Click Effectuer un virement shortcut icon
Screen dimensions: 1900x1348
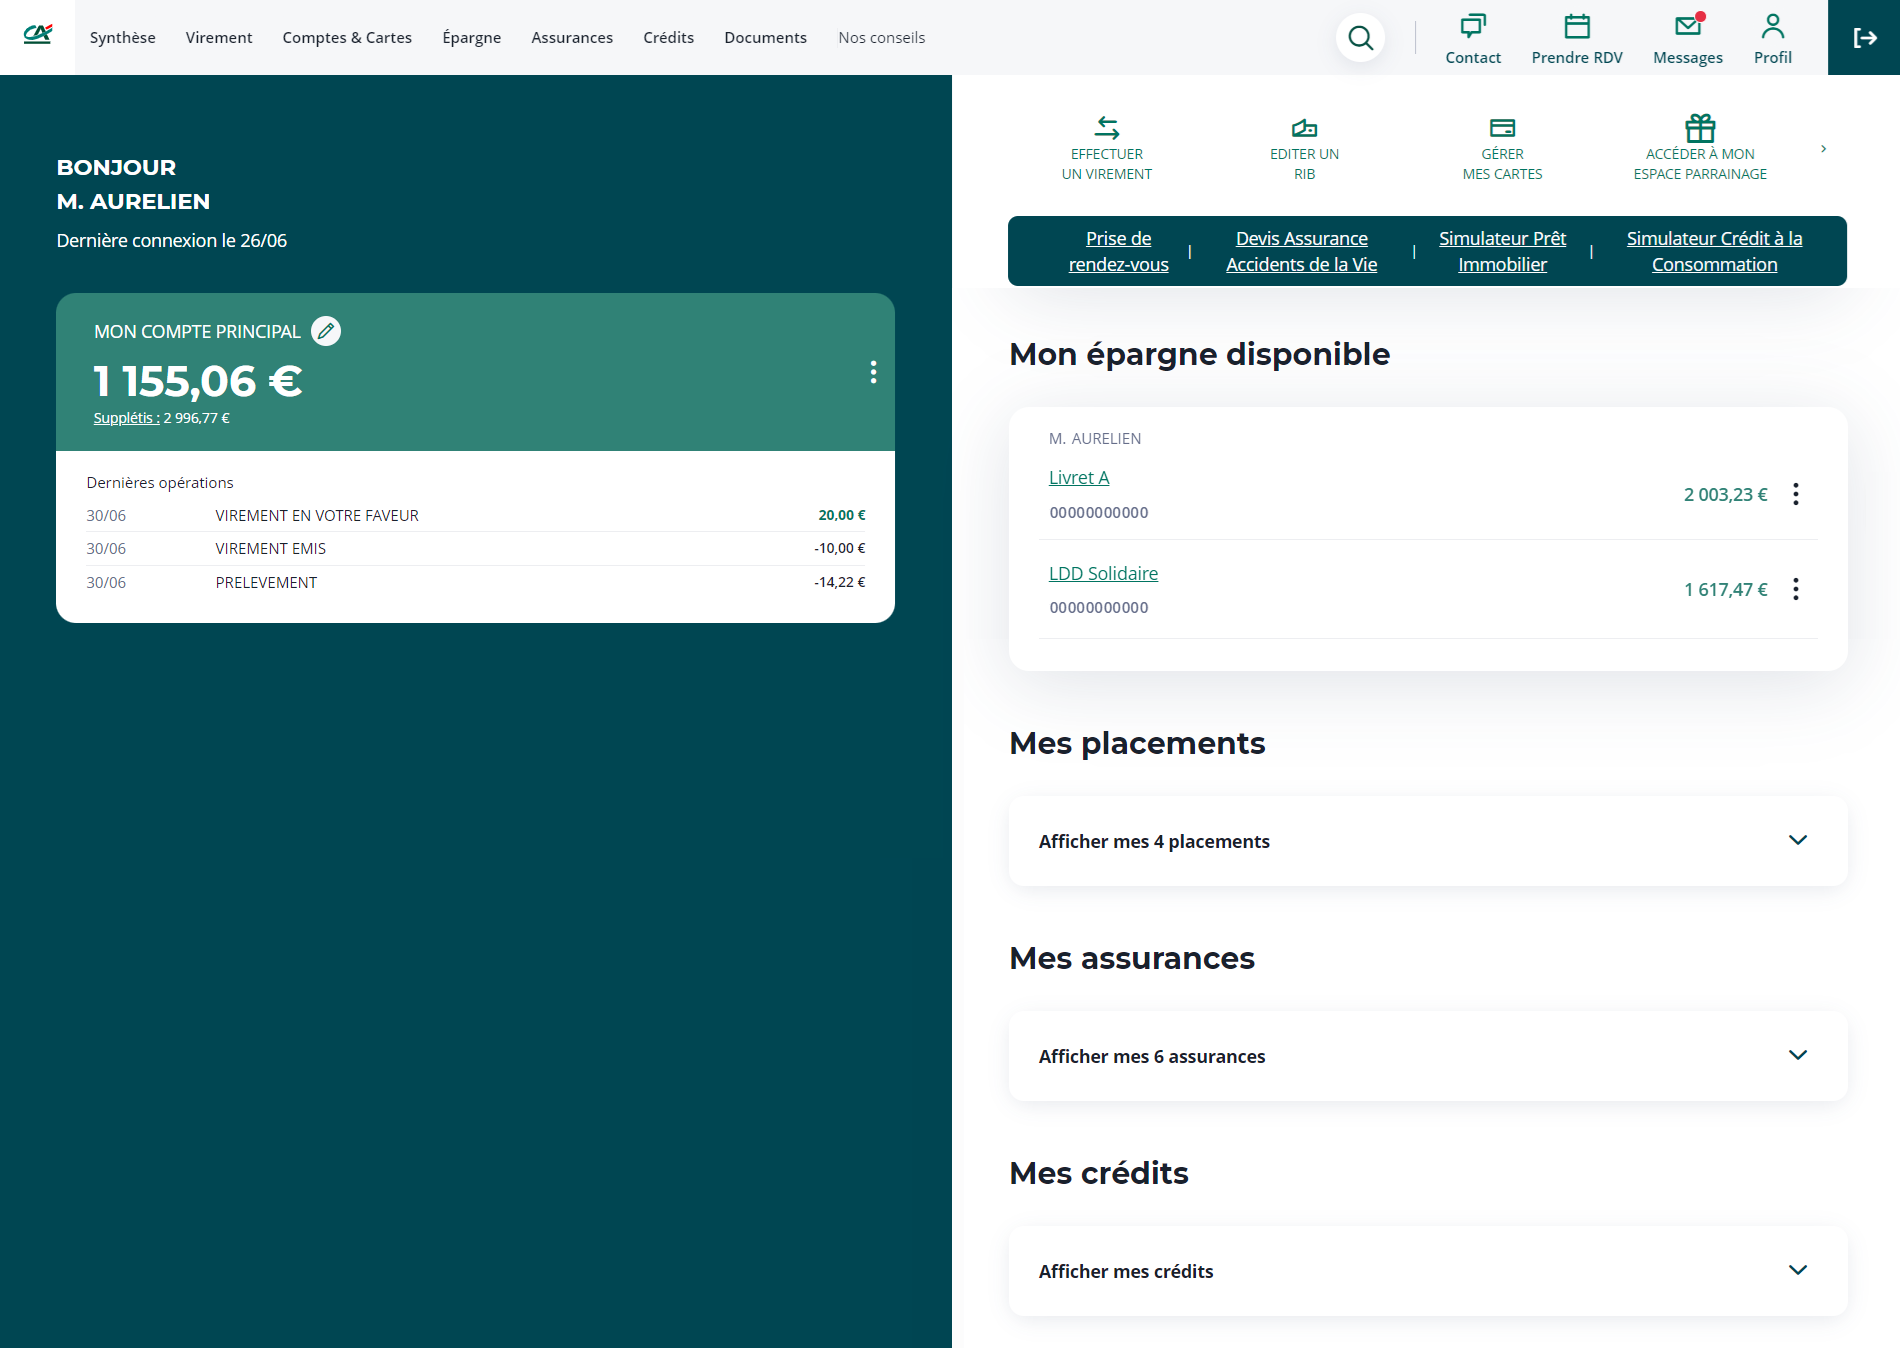click(1106, 128)
